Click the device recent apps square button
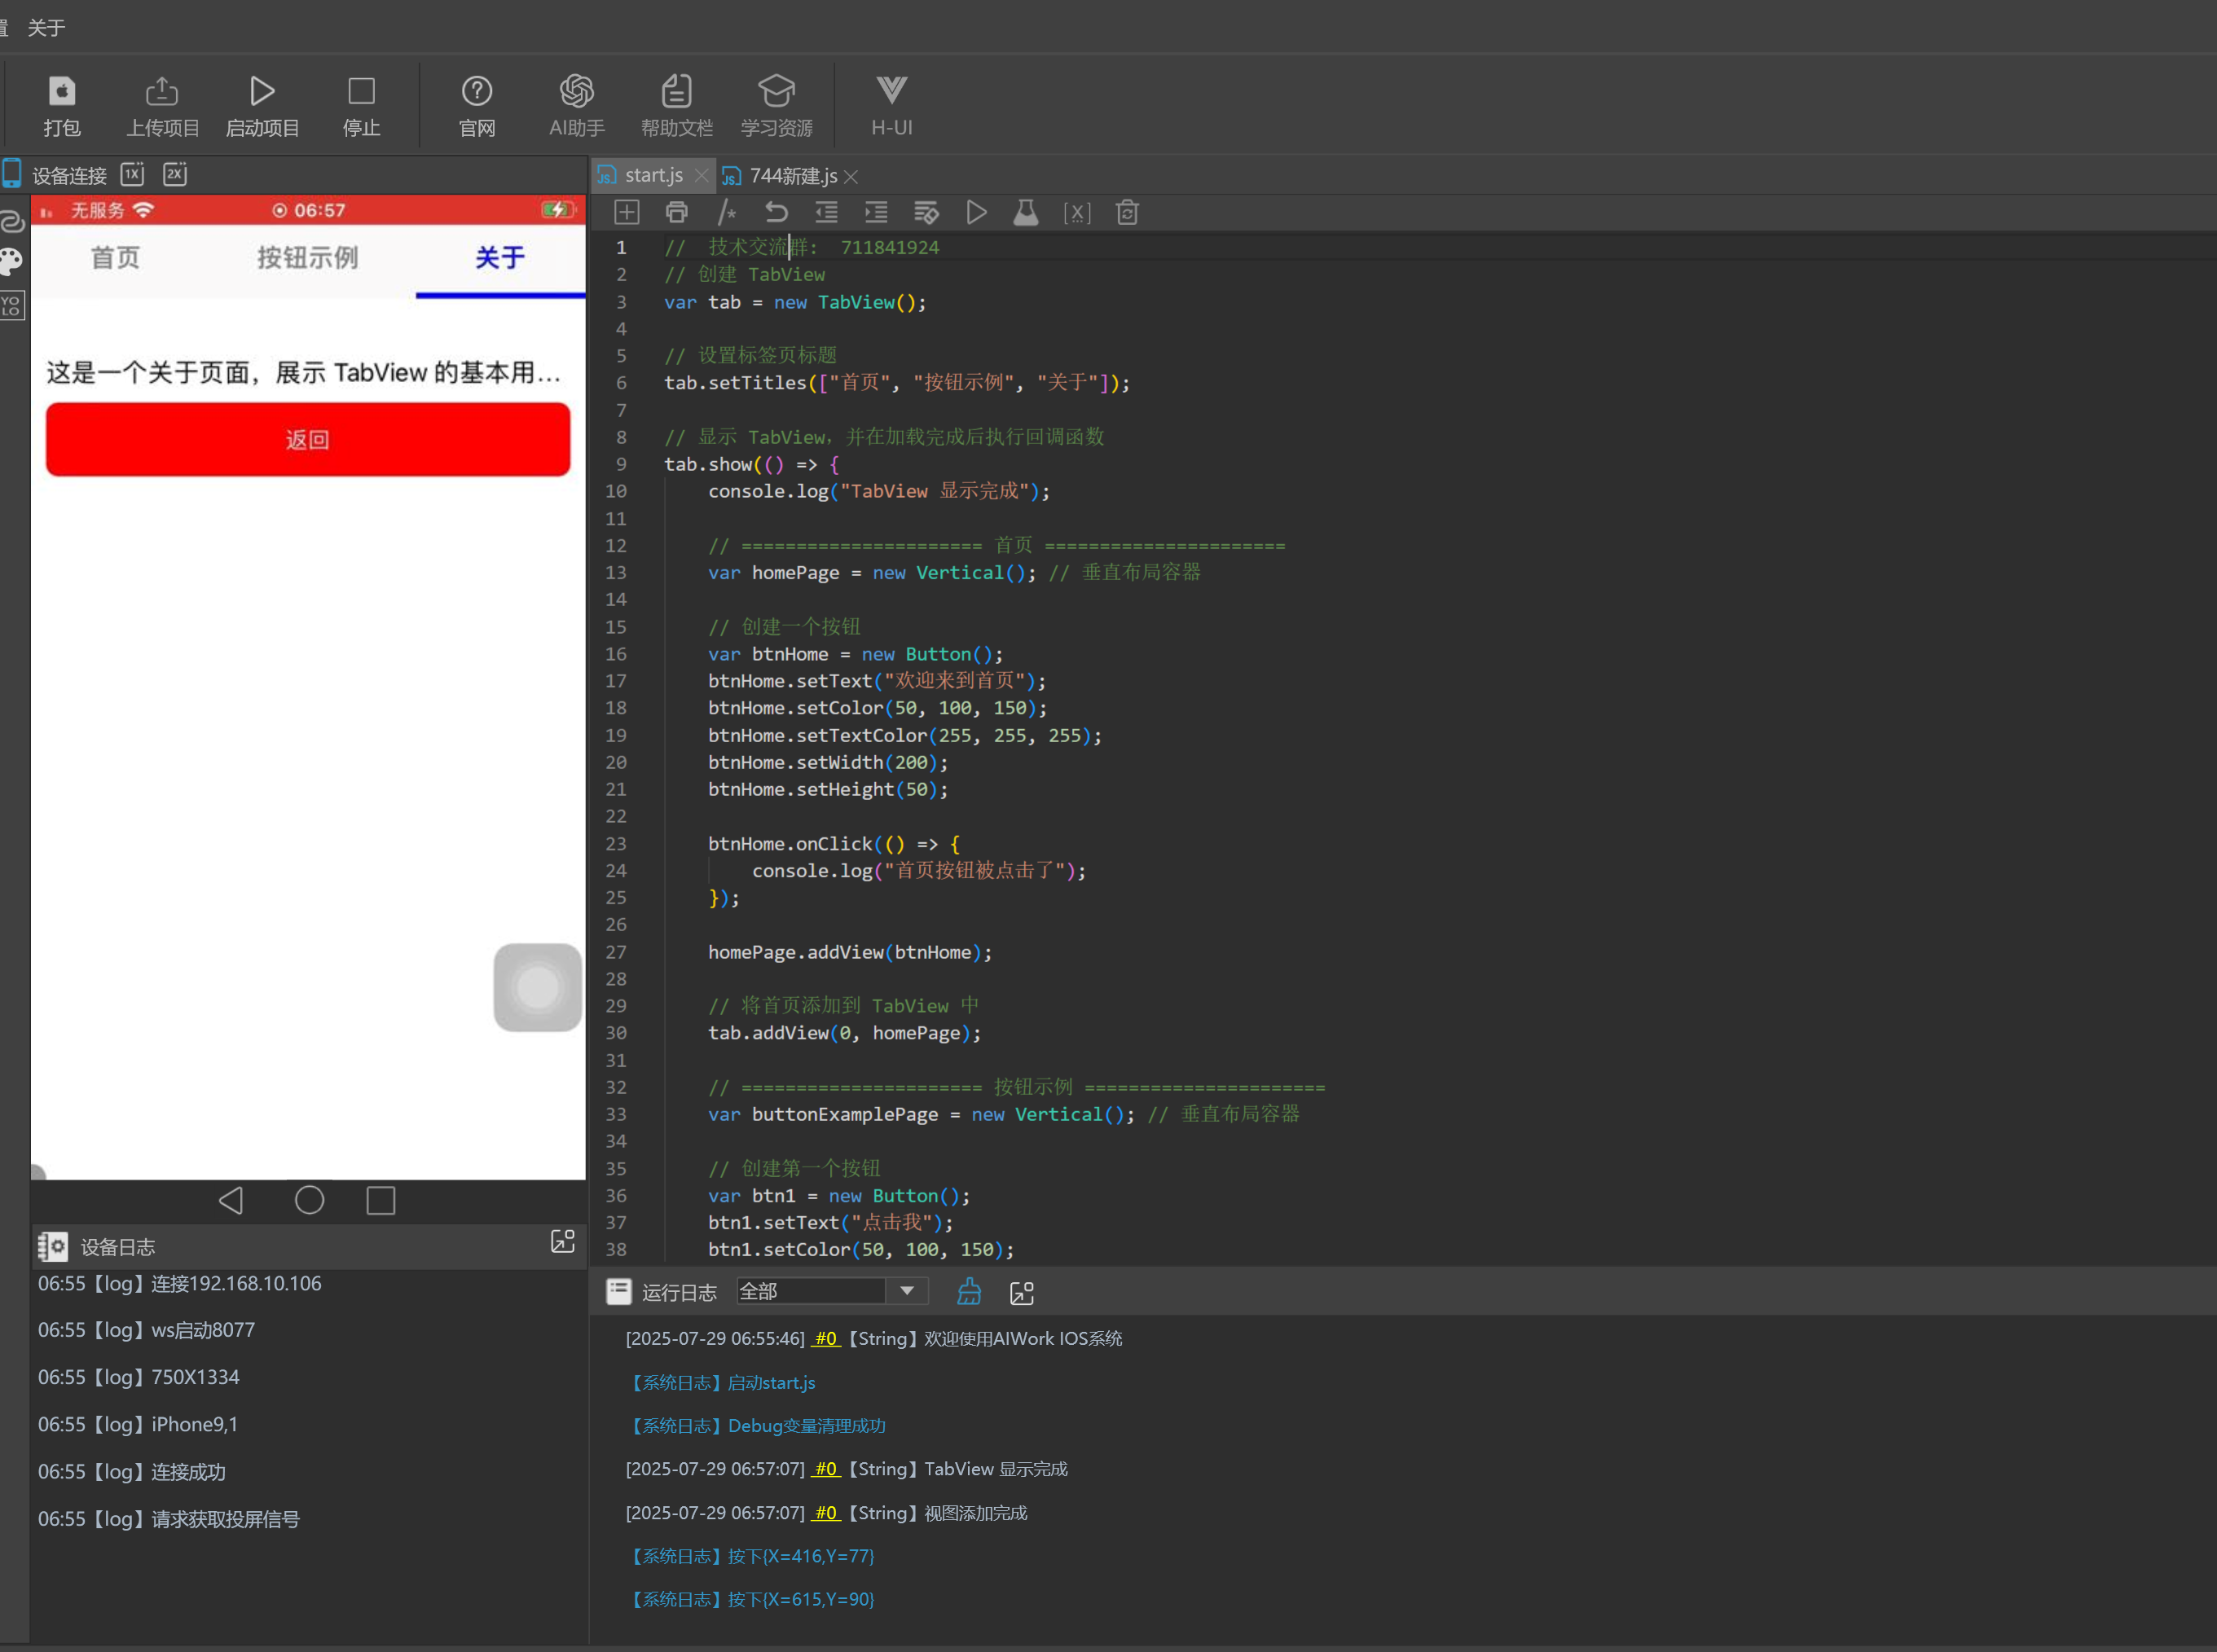The image size is (2217, 1652). 381,1200
